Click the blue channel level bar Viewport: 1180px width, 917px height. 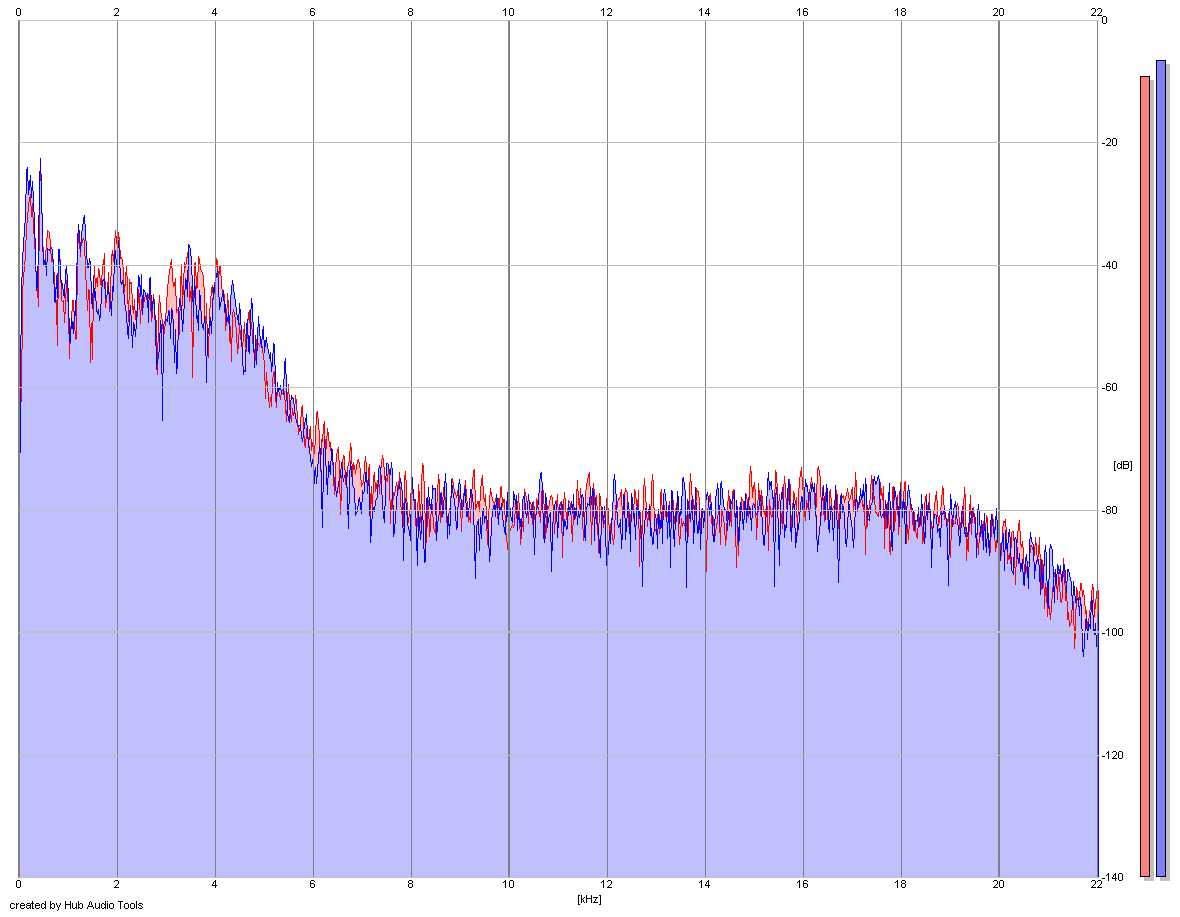click(x=1160, y=469)
